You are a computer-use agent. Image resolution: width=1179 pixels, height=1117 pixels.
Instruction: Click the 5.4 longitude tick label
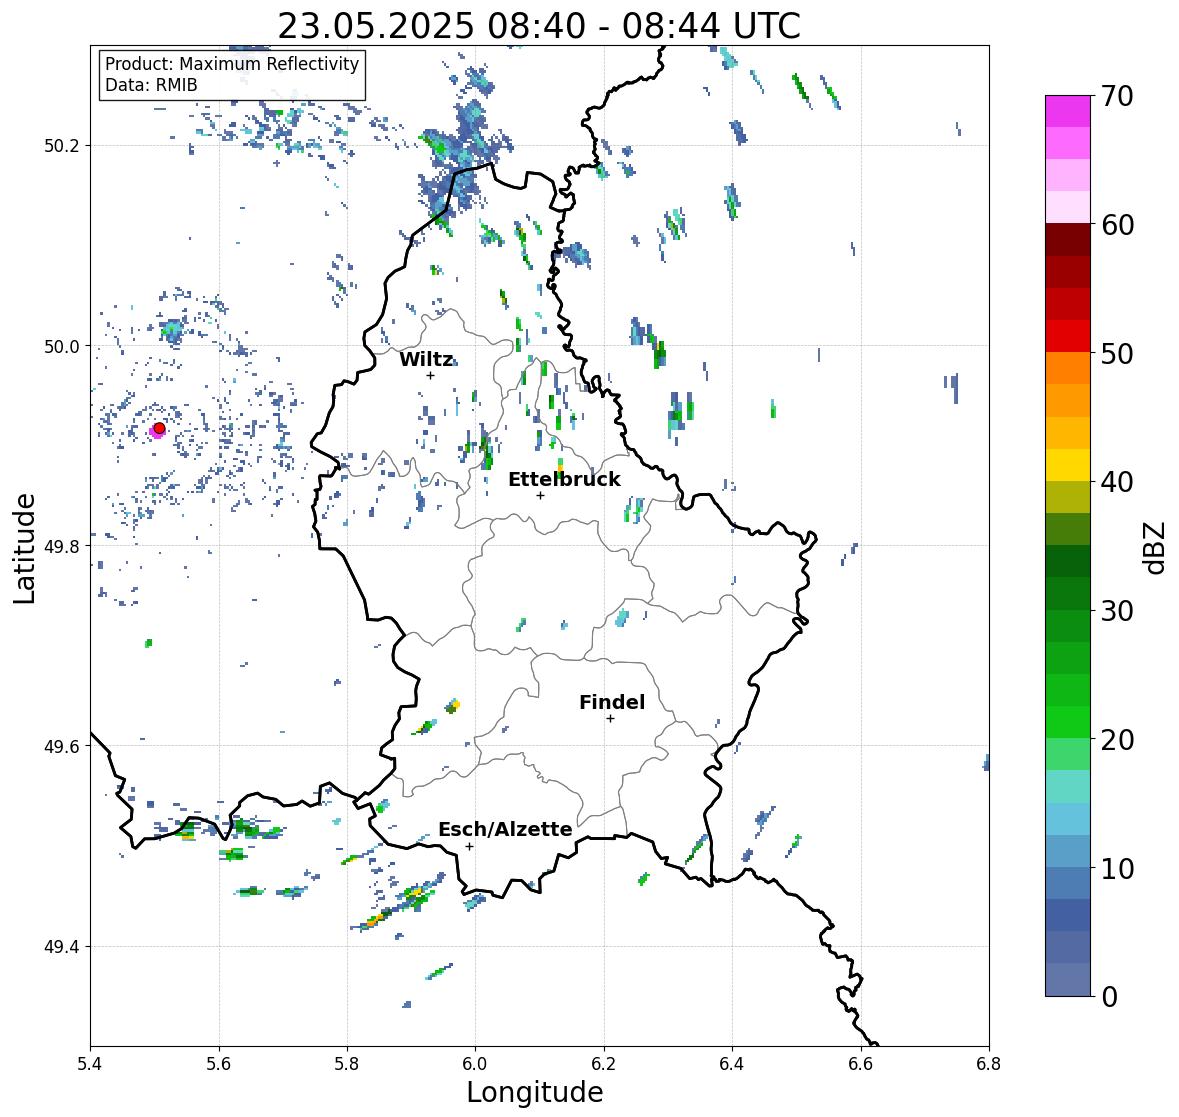tap(90, 1063)
